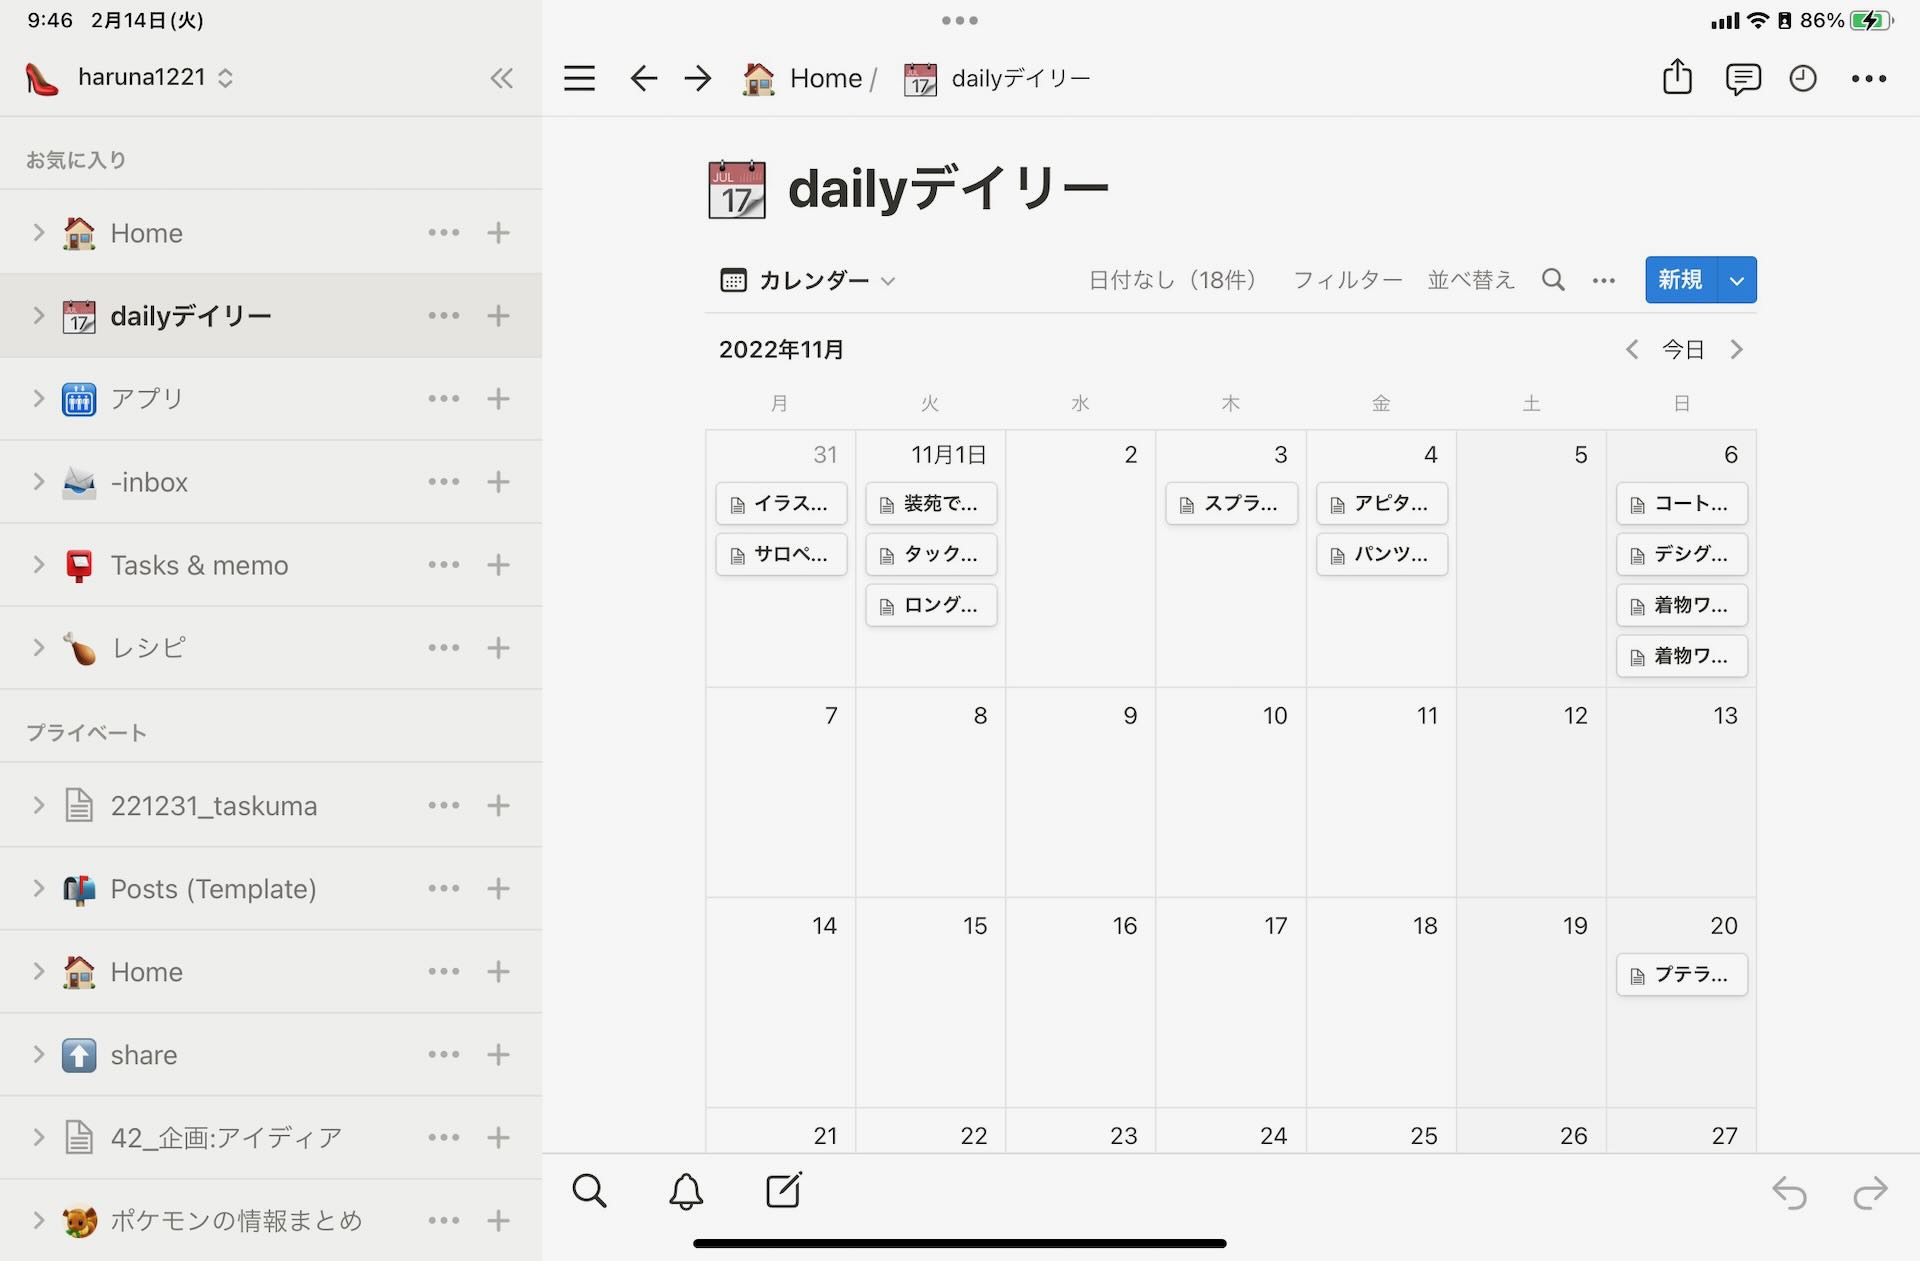
Task: Add a subpage to Tasks & memo
Action: point(498,565)
